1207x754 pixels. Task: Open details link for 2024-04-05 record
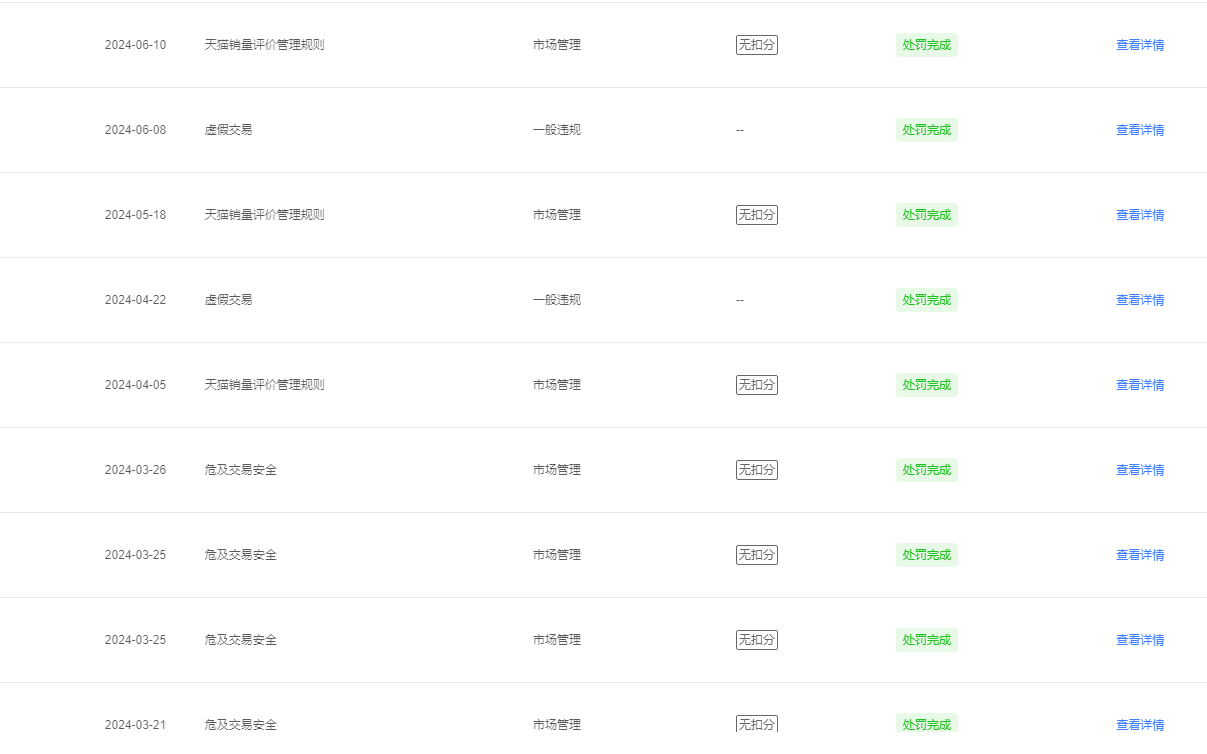[1140, 385]
